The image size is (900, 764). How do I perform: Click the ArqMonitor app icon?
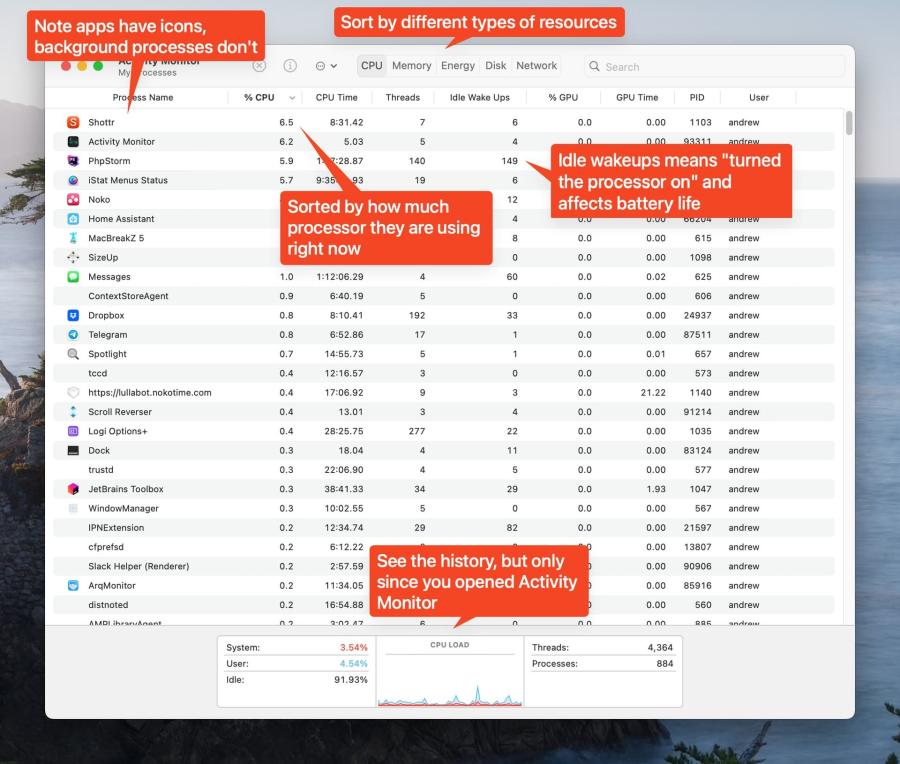(x=73, y=585)
